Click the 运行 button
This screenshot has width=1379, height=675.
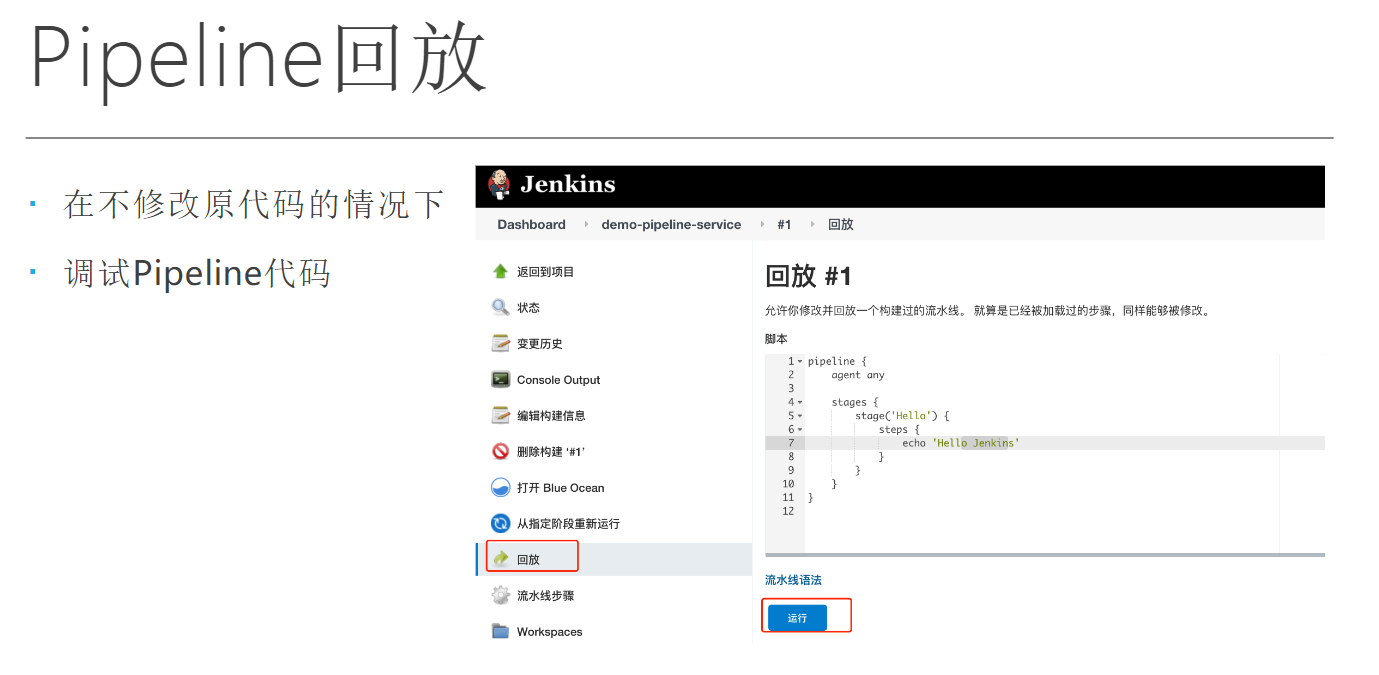pyautogui.click(x=797, y=618)
